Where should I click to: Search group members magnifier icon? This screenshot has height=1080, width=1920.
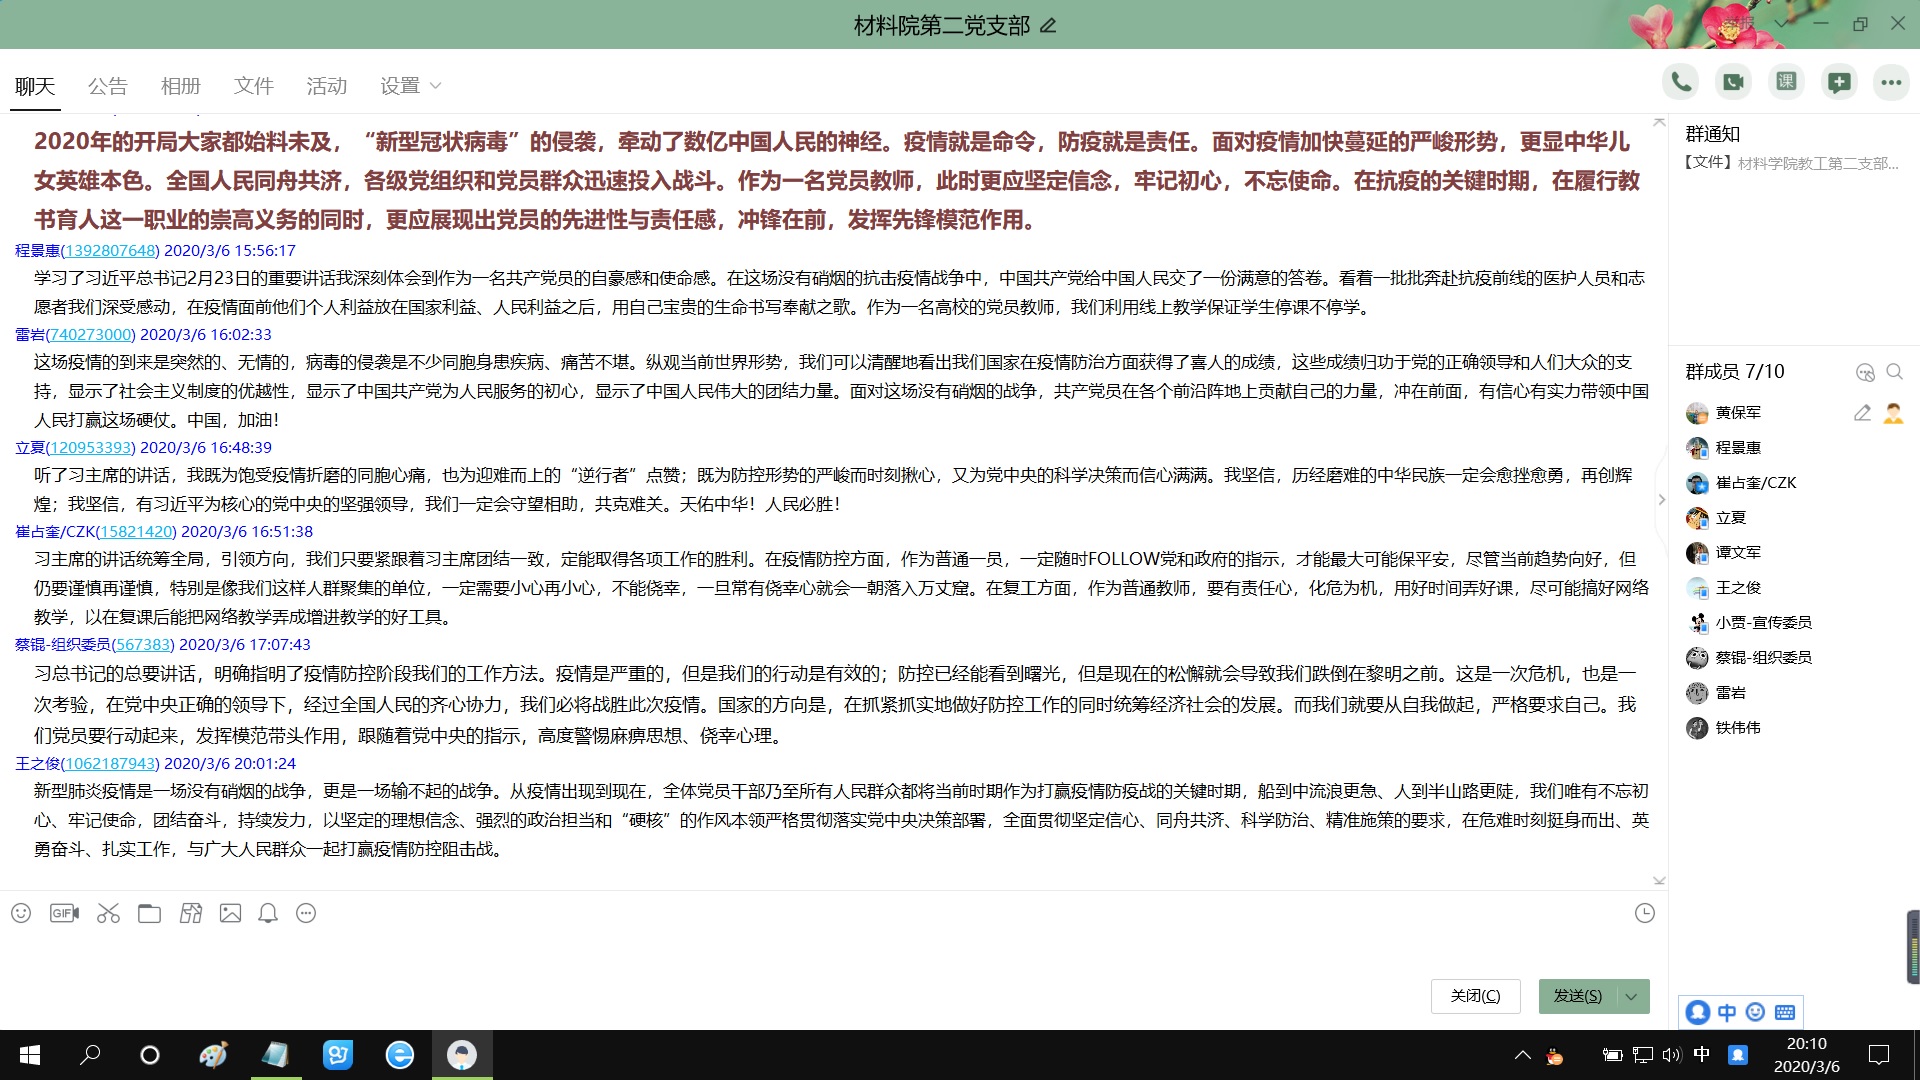(x=1894, y=372)
